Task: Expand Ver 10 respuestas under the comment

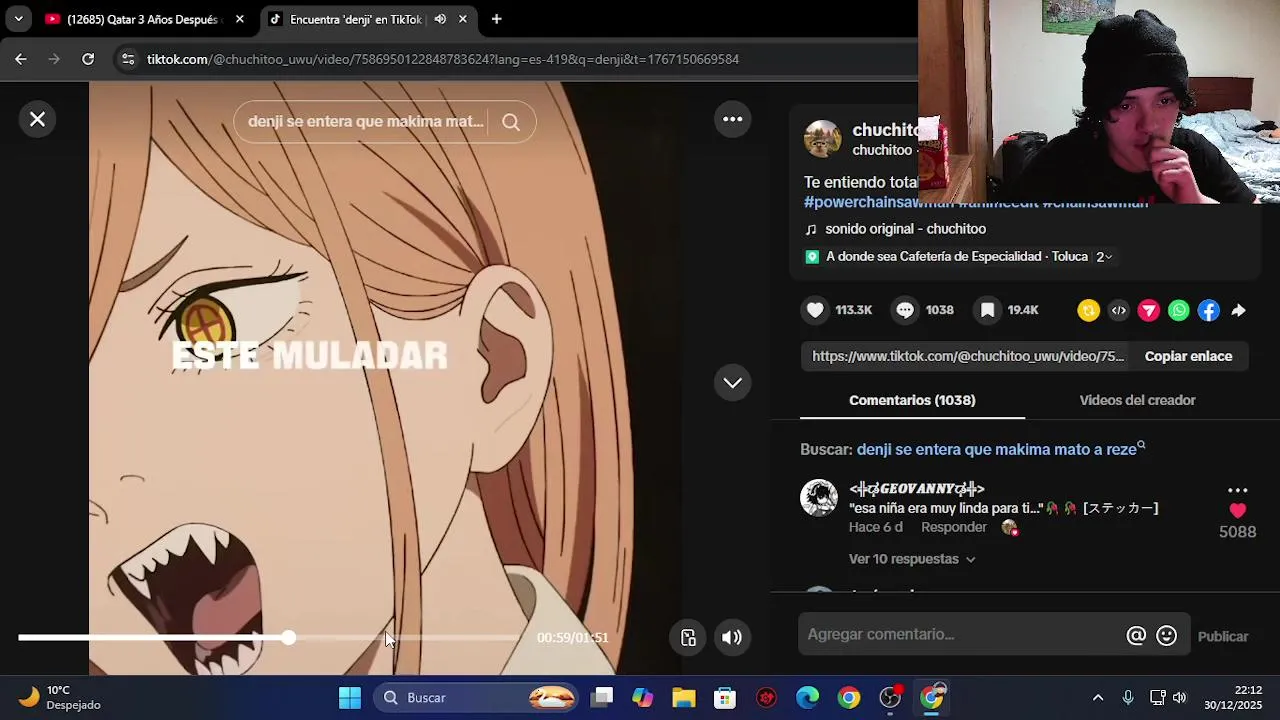Action: (x=912, y=559)
